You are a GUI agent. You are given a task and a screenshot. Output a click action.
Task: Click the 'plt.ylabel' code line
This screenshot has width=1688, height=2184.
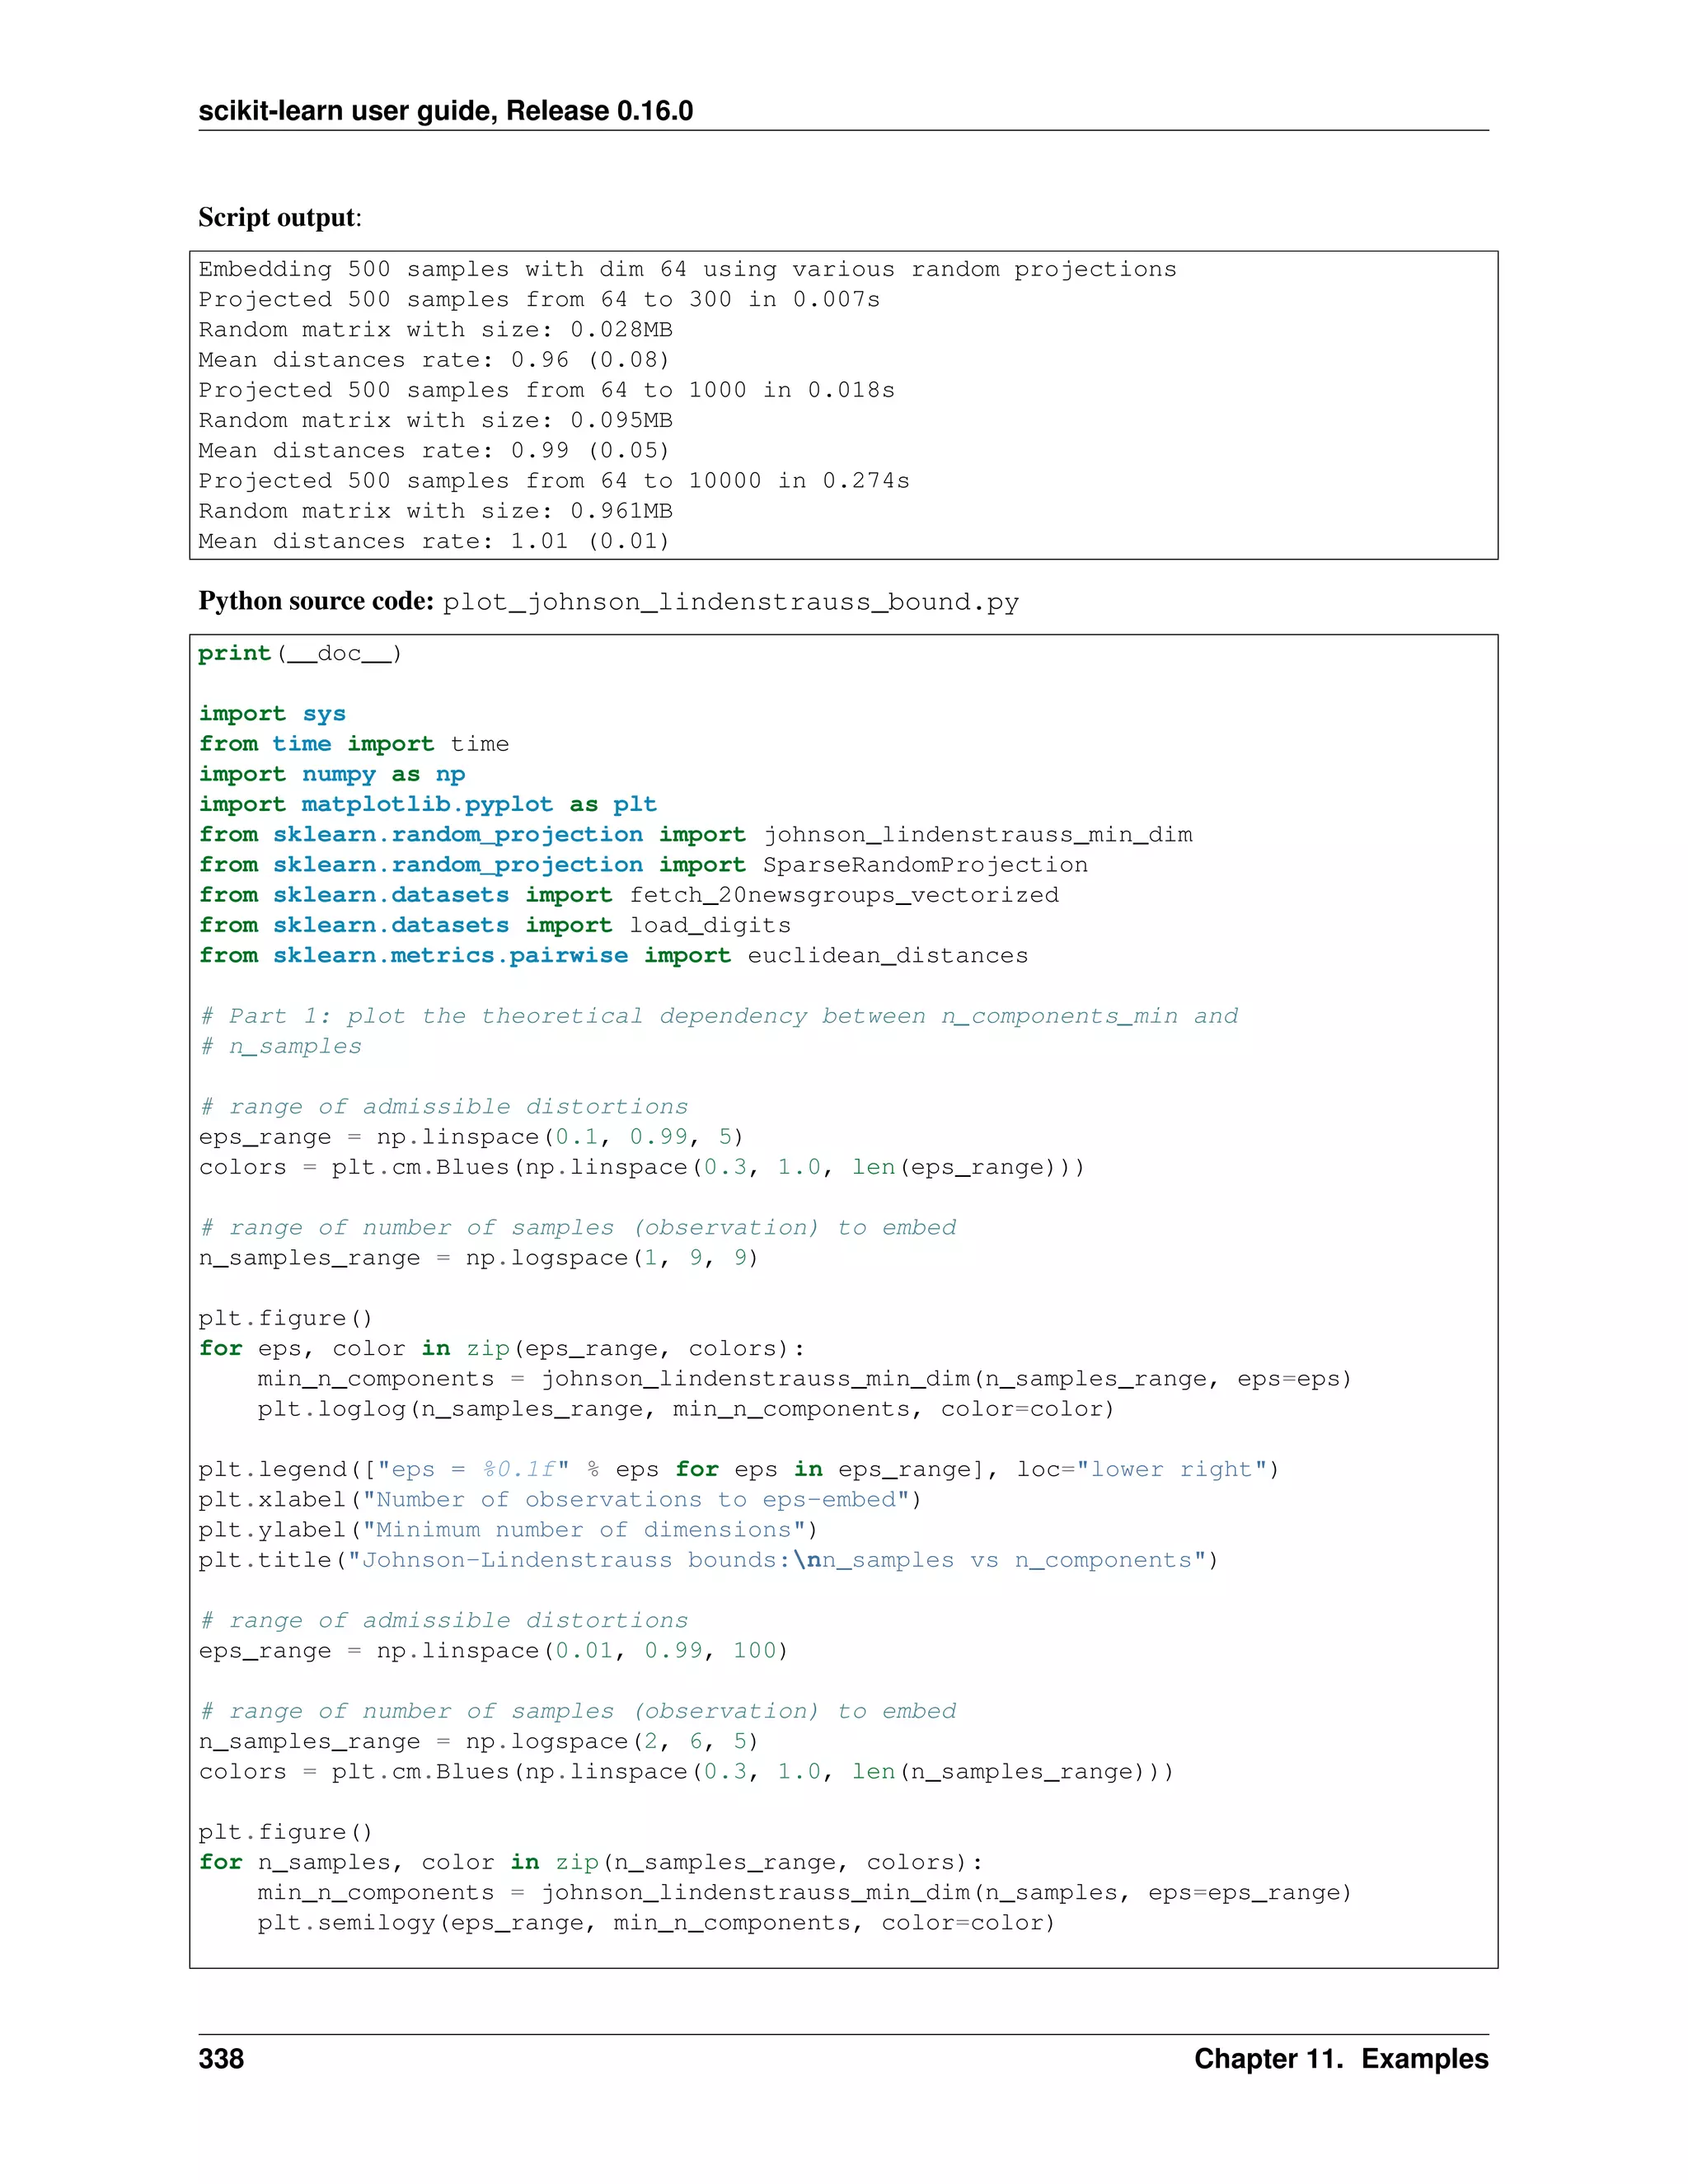508,1530
